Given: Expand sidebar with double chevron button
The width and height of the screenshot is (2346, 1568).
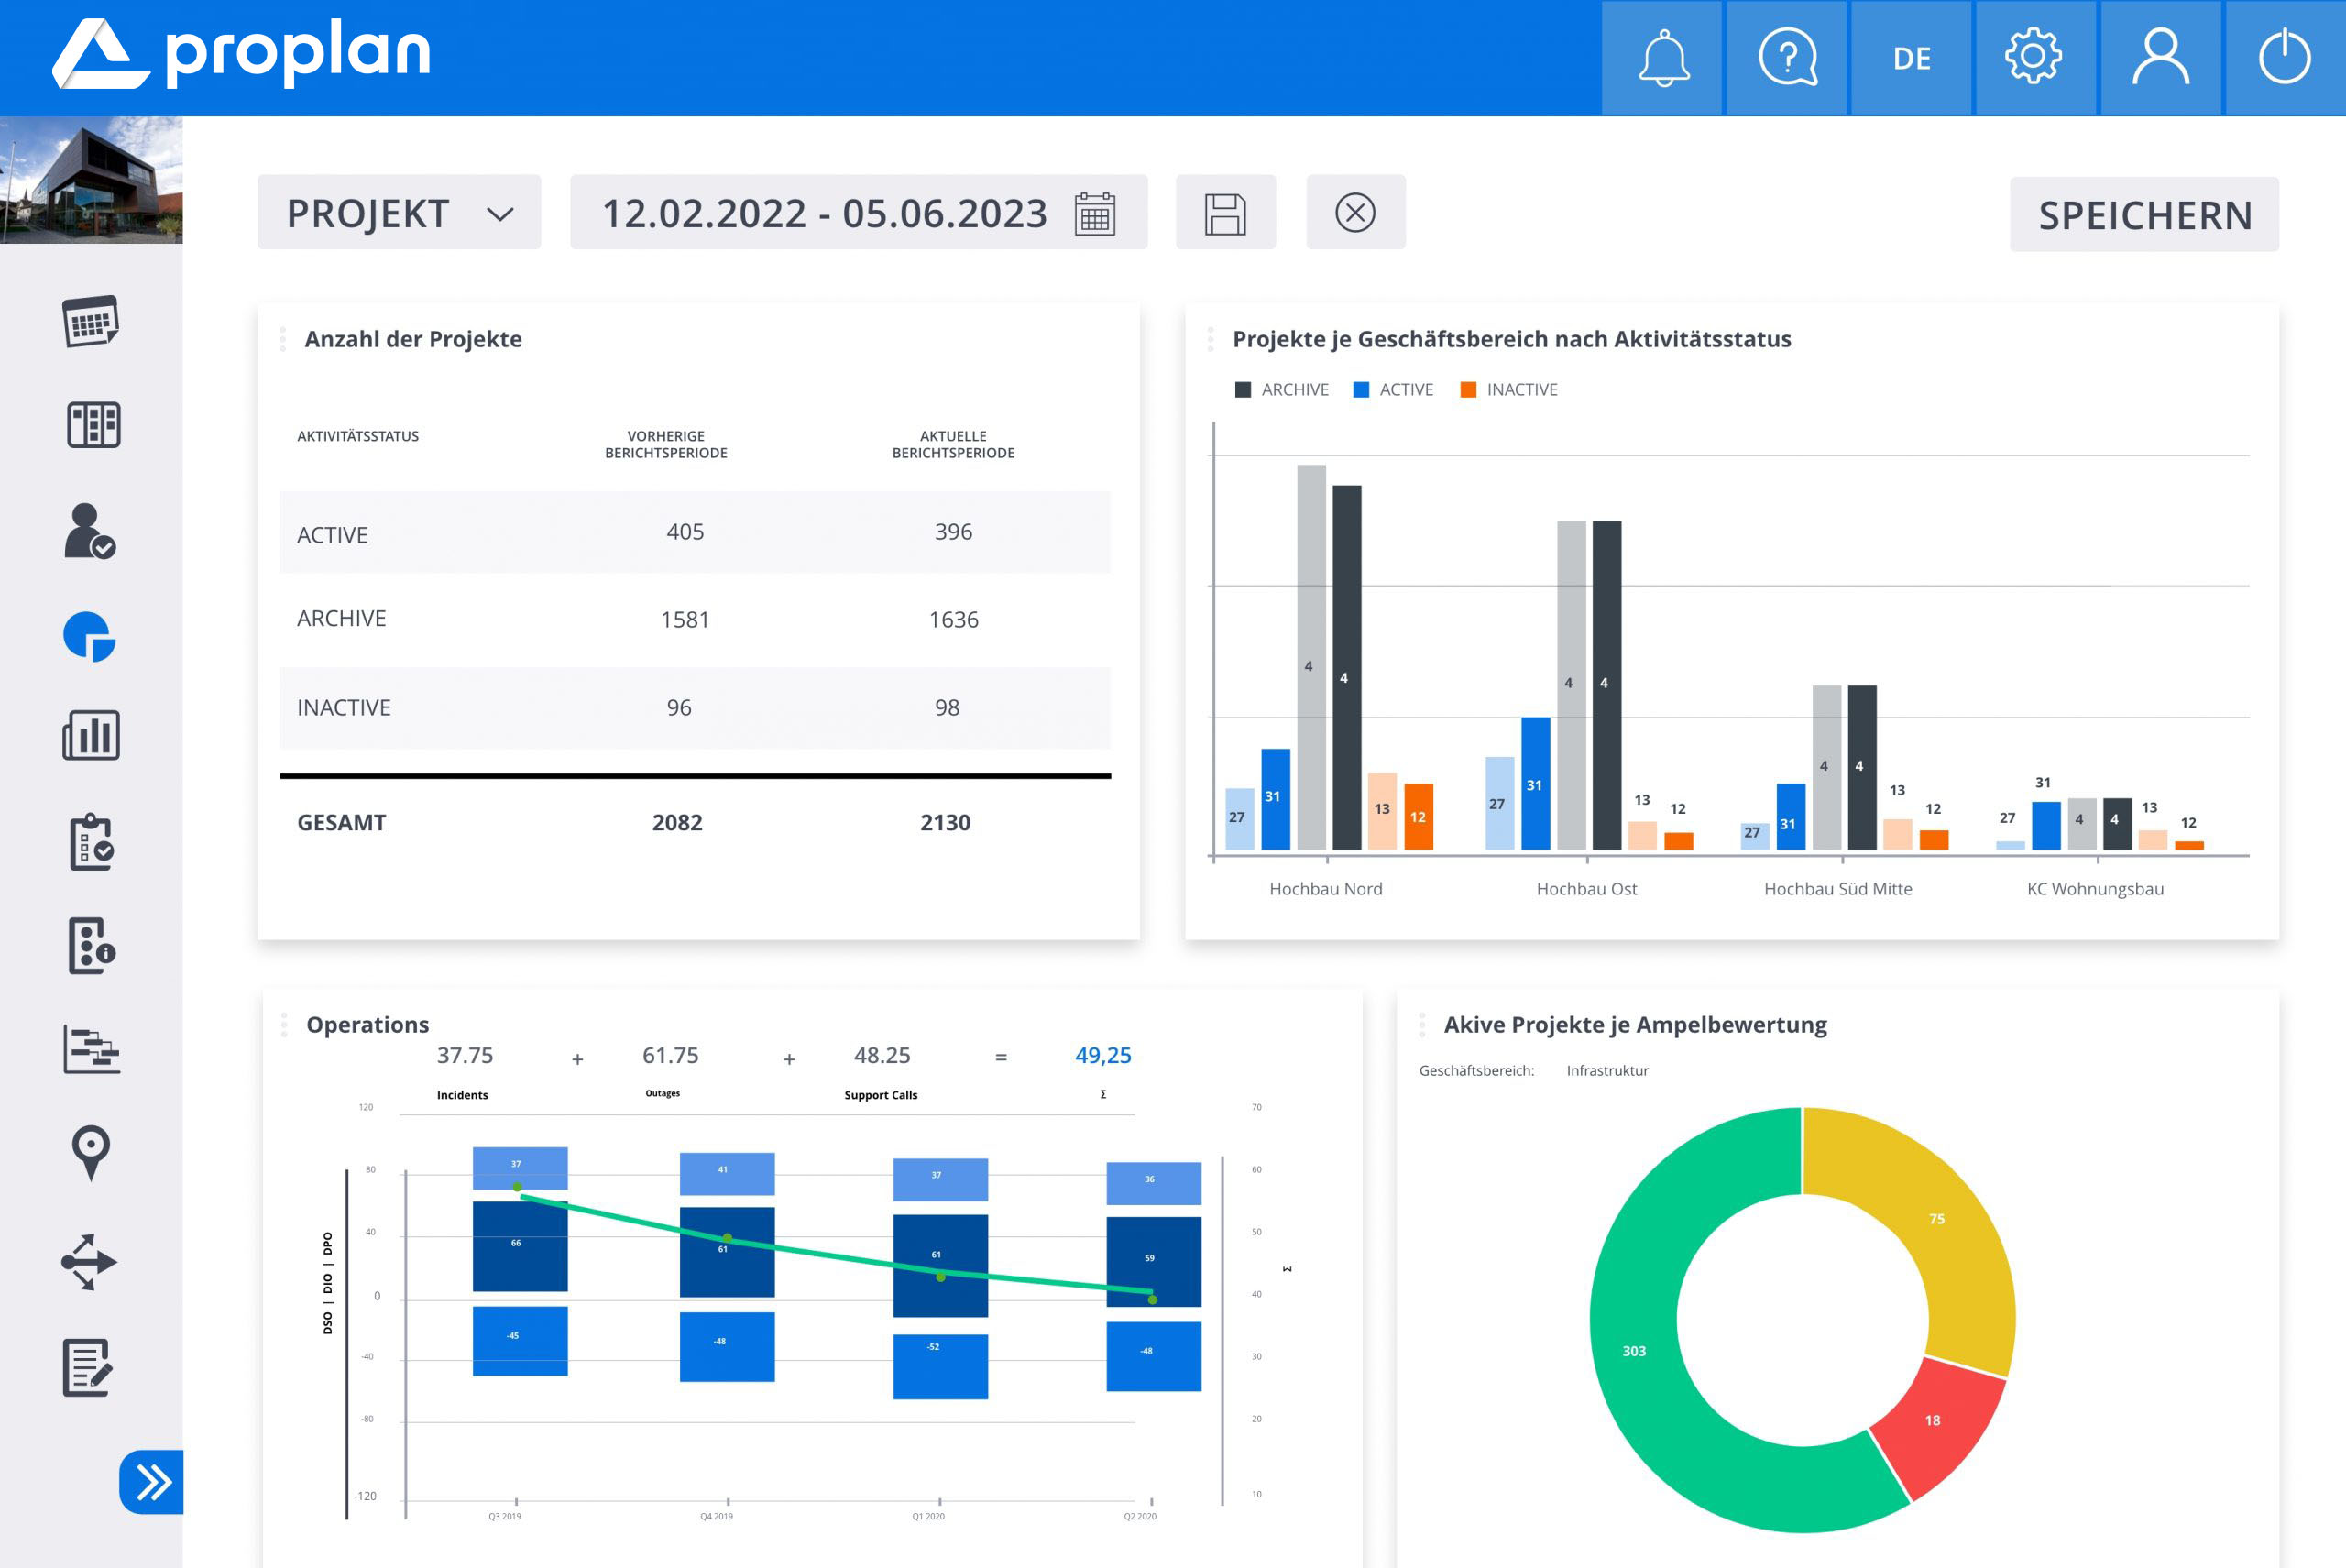Looking at the screenshot, I should (x=152, y=1481).
